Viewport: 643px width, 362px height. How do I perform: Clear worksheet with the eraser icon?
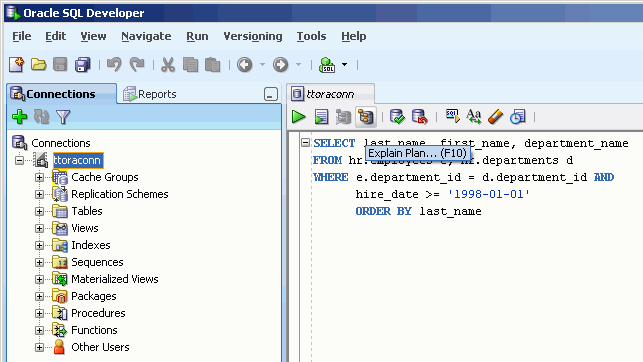point(495,116)
